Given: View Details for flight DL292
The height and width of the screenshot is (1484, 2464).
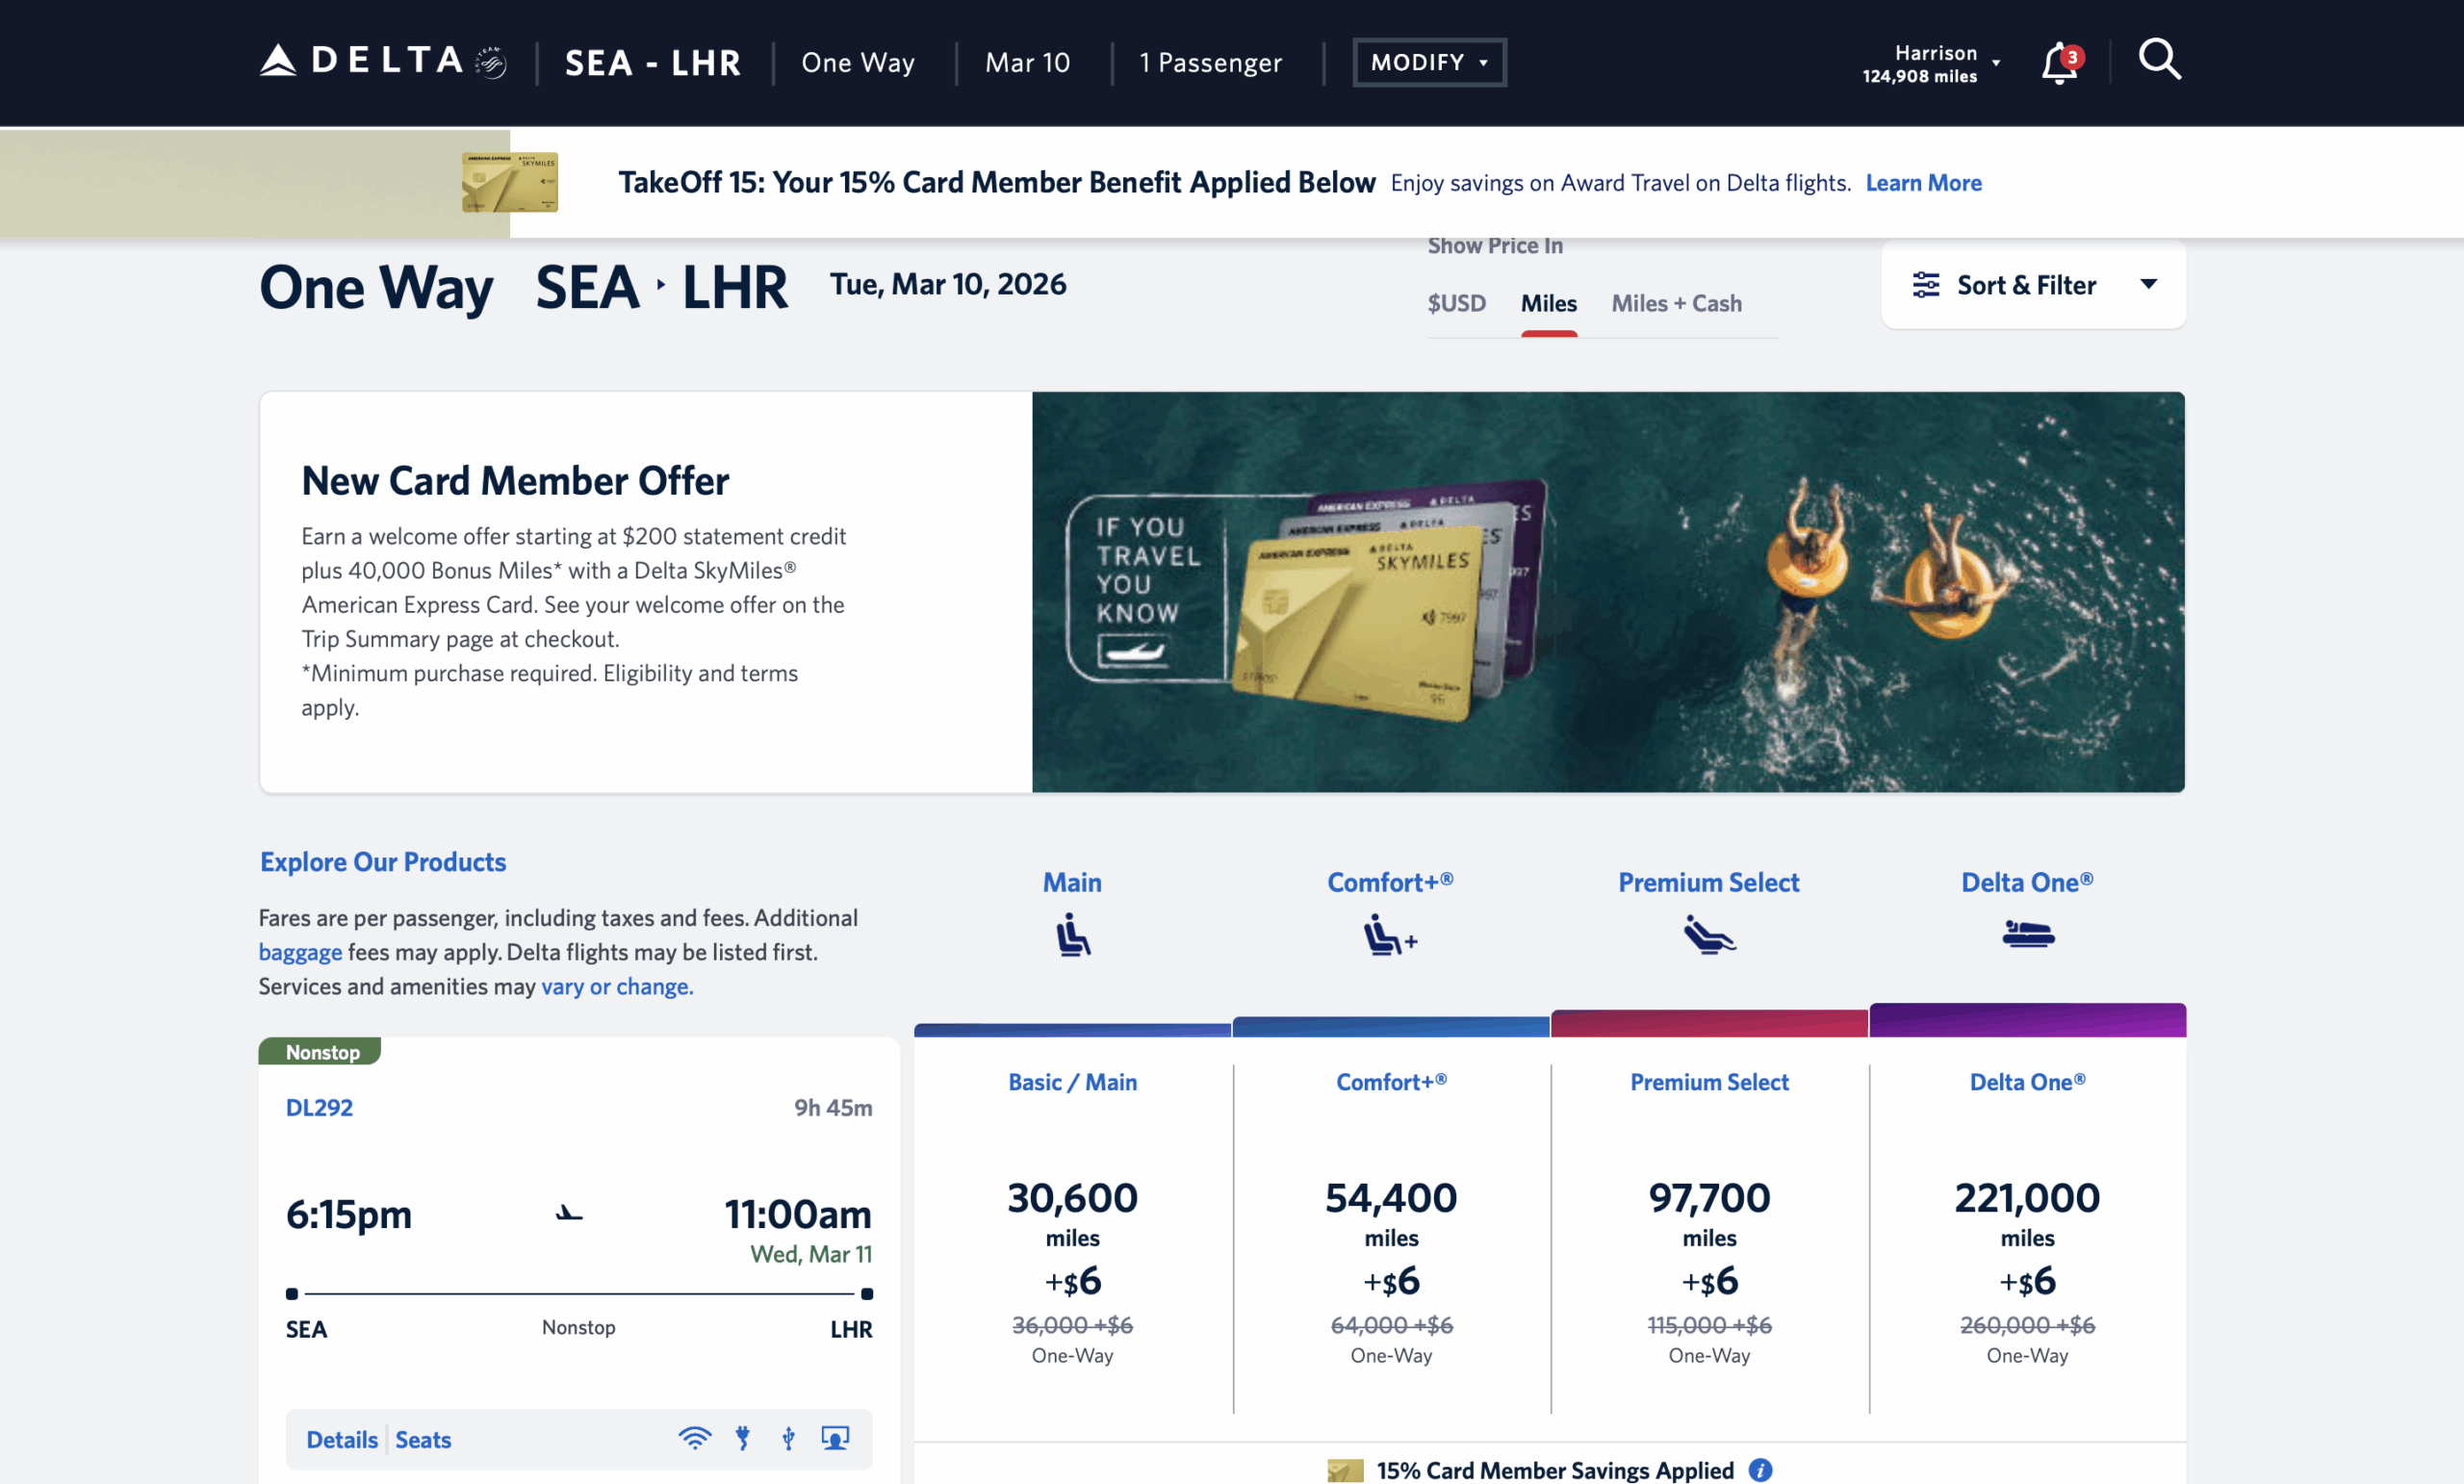Looking at the screenshot, I should pos(342,1439).
